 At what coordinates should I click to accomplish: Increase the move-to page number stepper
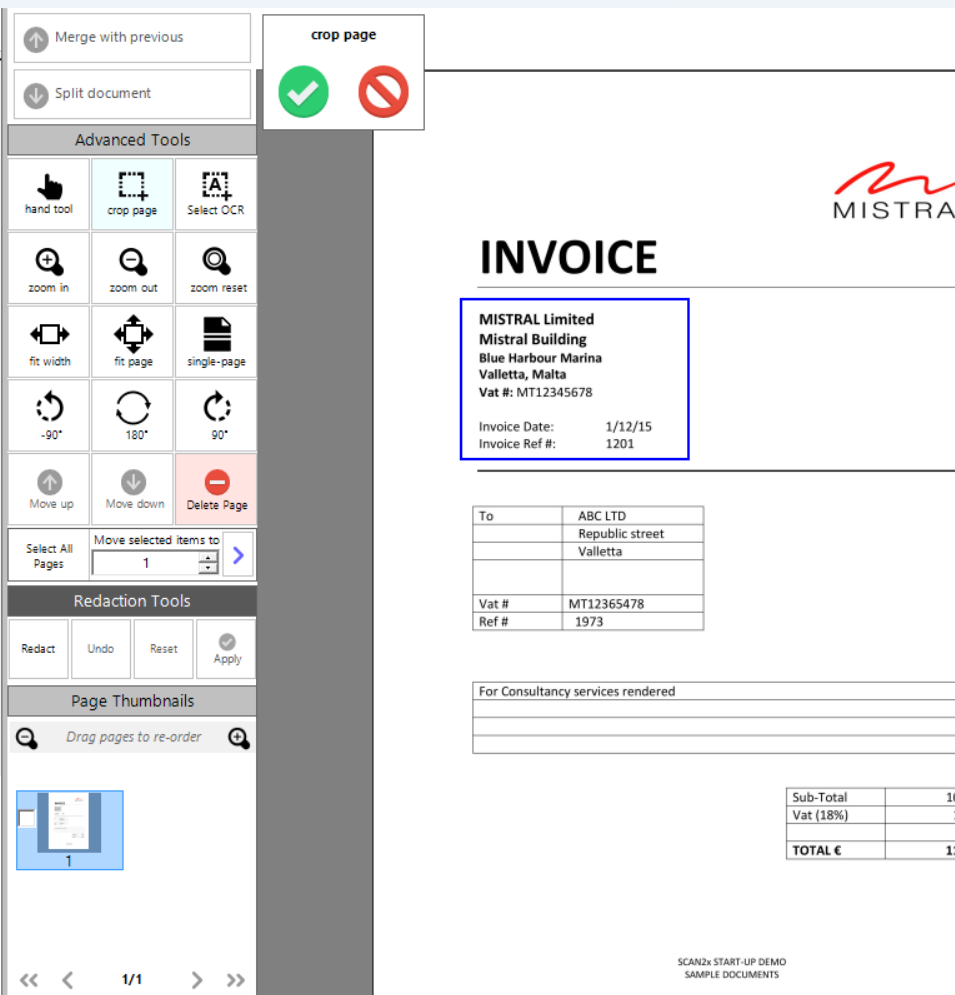tap(208, 558)
